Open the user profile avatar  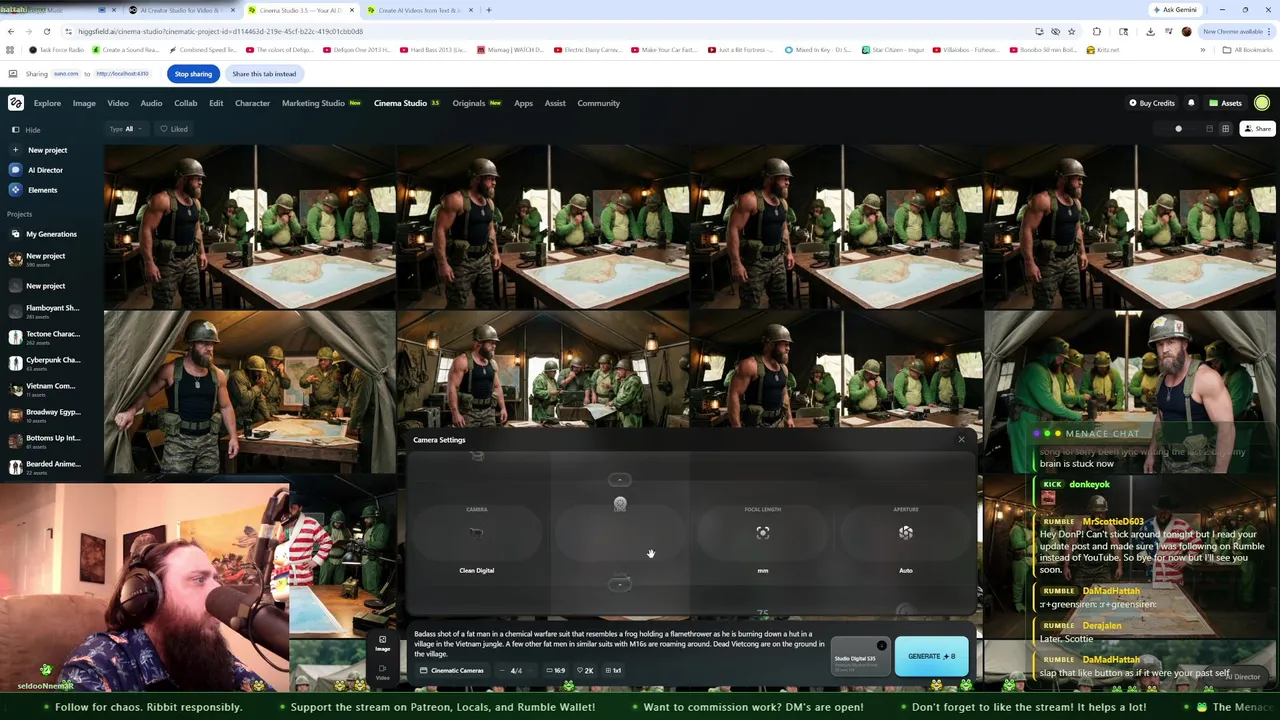click(1262, 103)
